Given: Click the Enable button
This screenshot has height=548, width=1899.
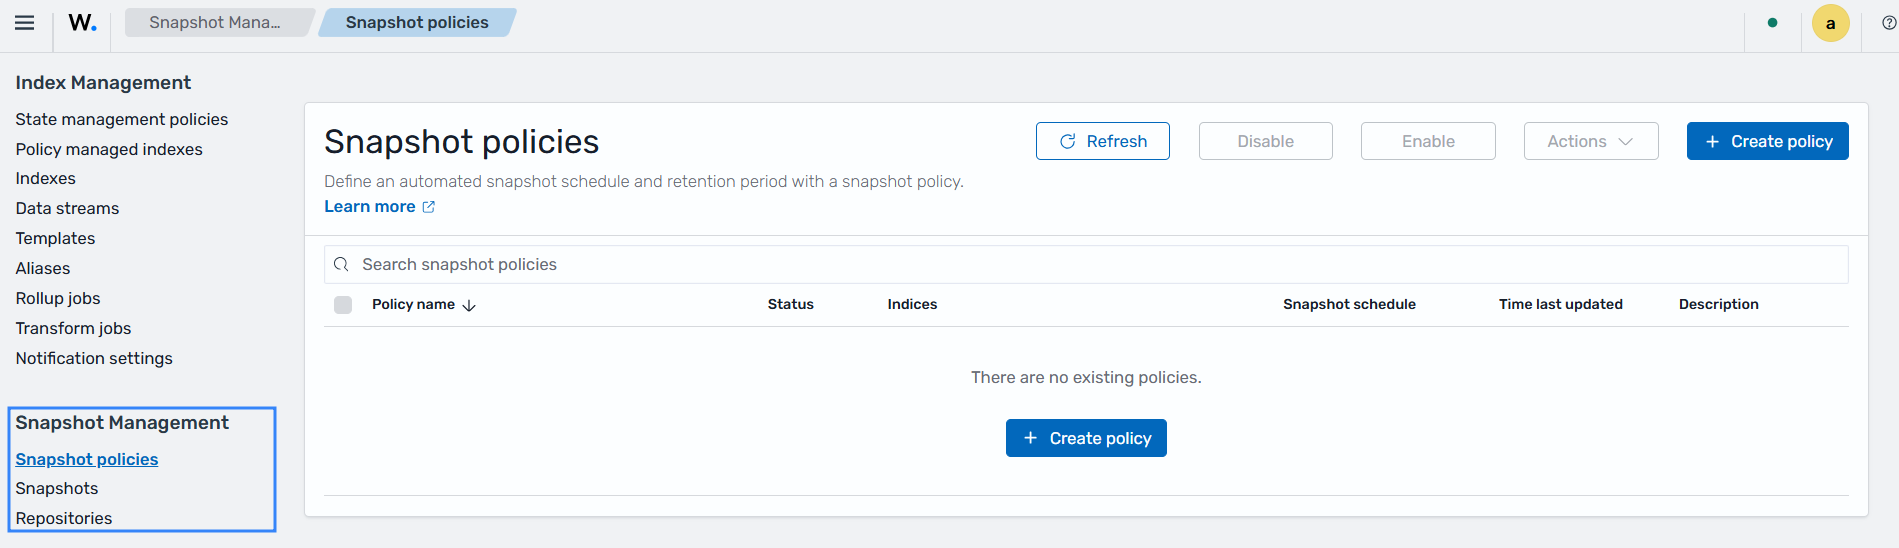Looking at the screenshot, I should (x=1428, y=141).
